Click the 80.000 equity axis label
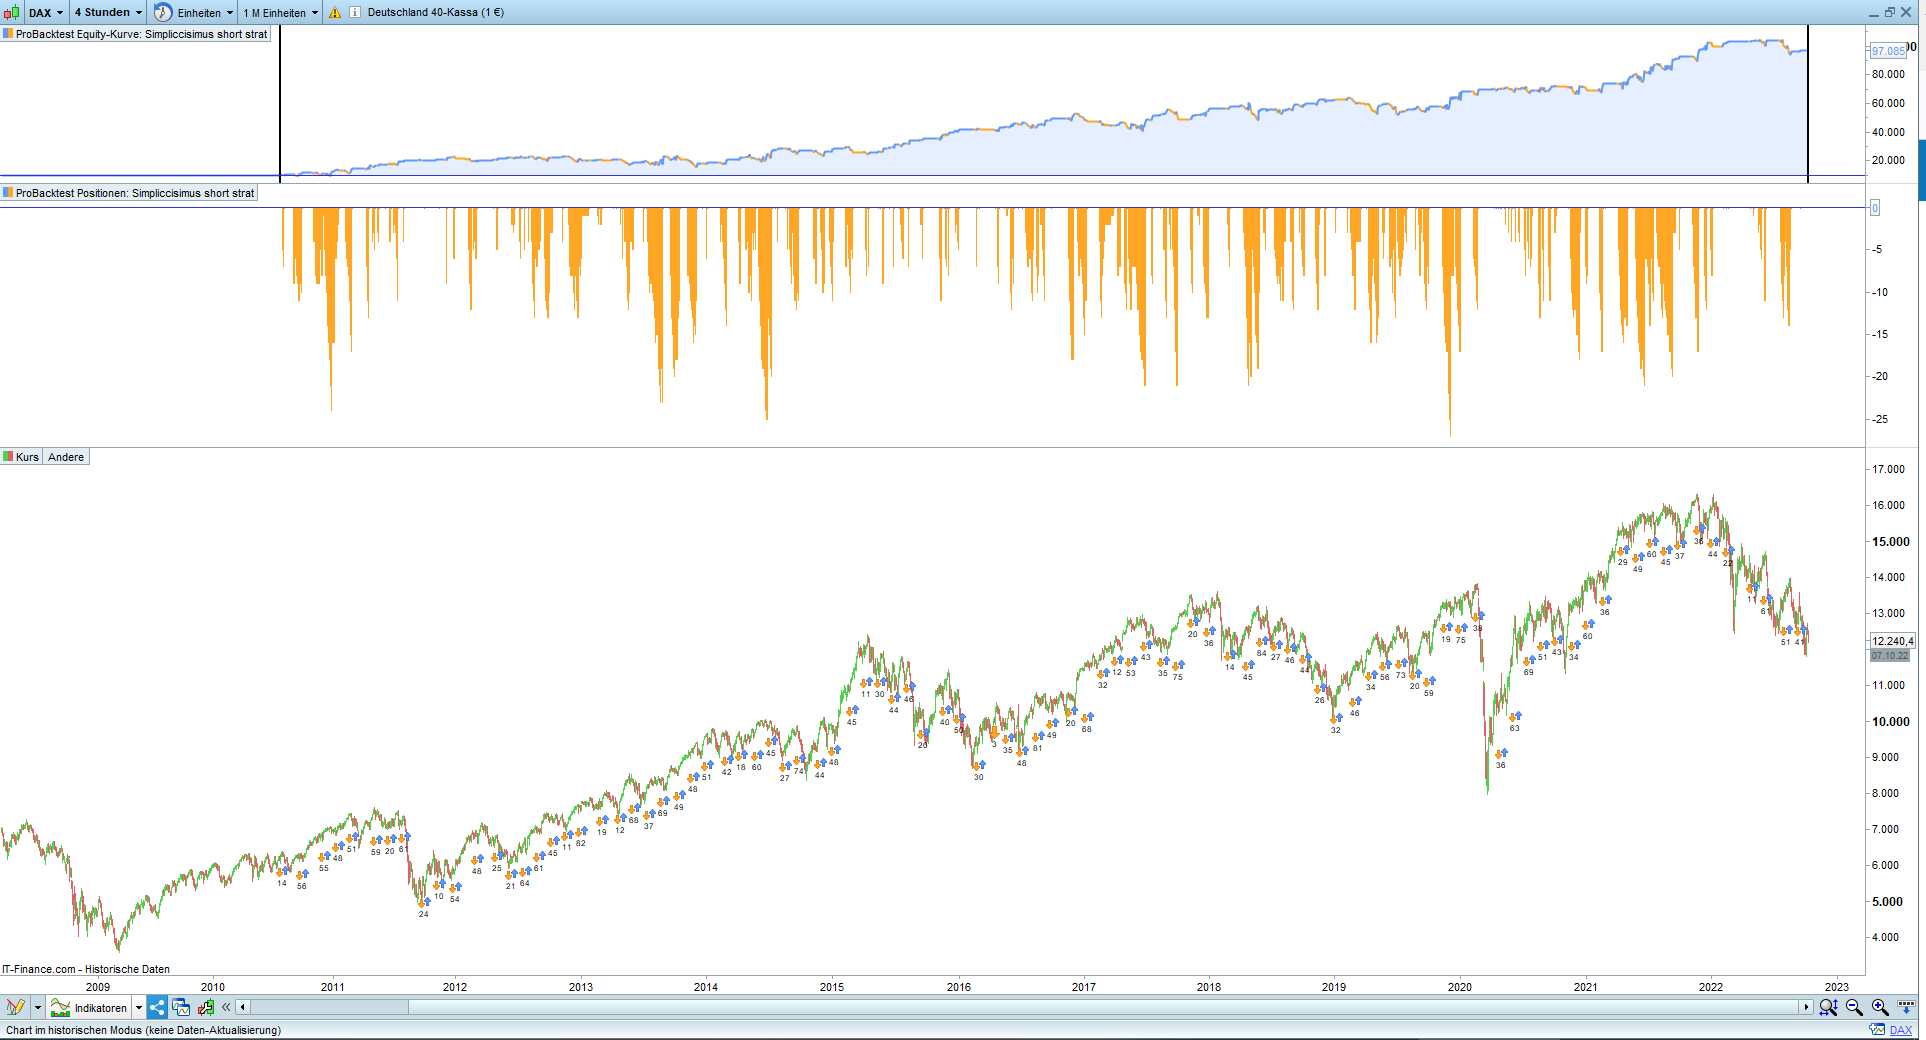This screenshot has height=1040, width=1926. [1888, 74]
